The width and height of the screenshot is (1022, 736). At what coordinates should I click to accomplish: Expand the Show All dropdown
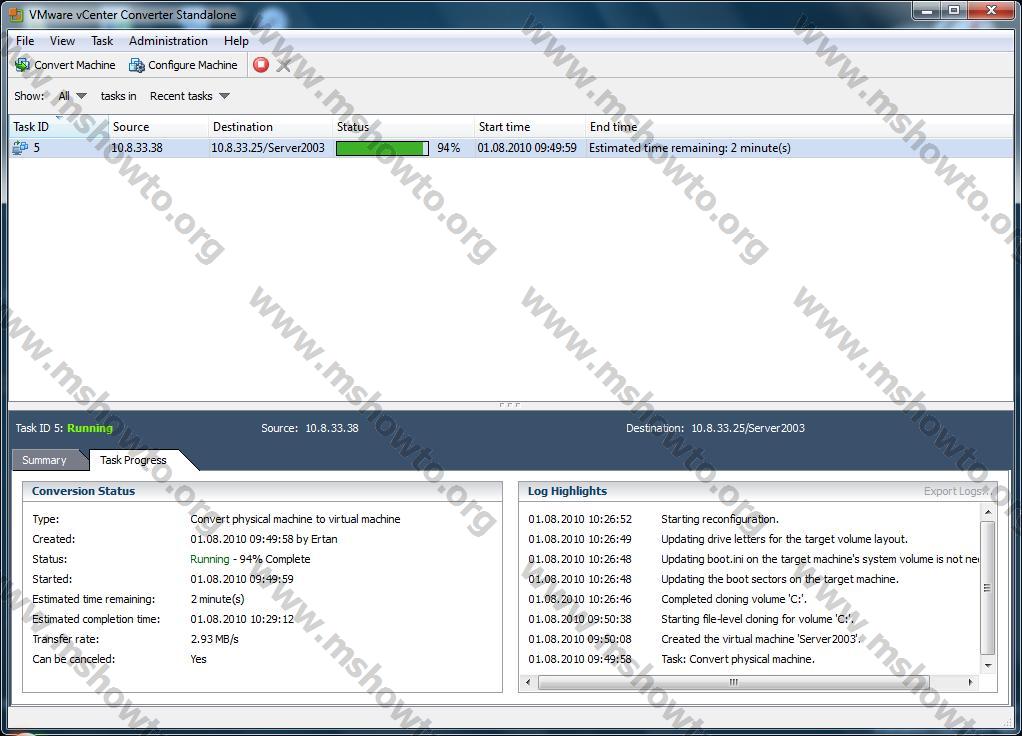pos(72,96)
